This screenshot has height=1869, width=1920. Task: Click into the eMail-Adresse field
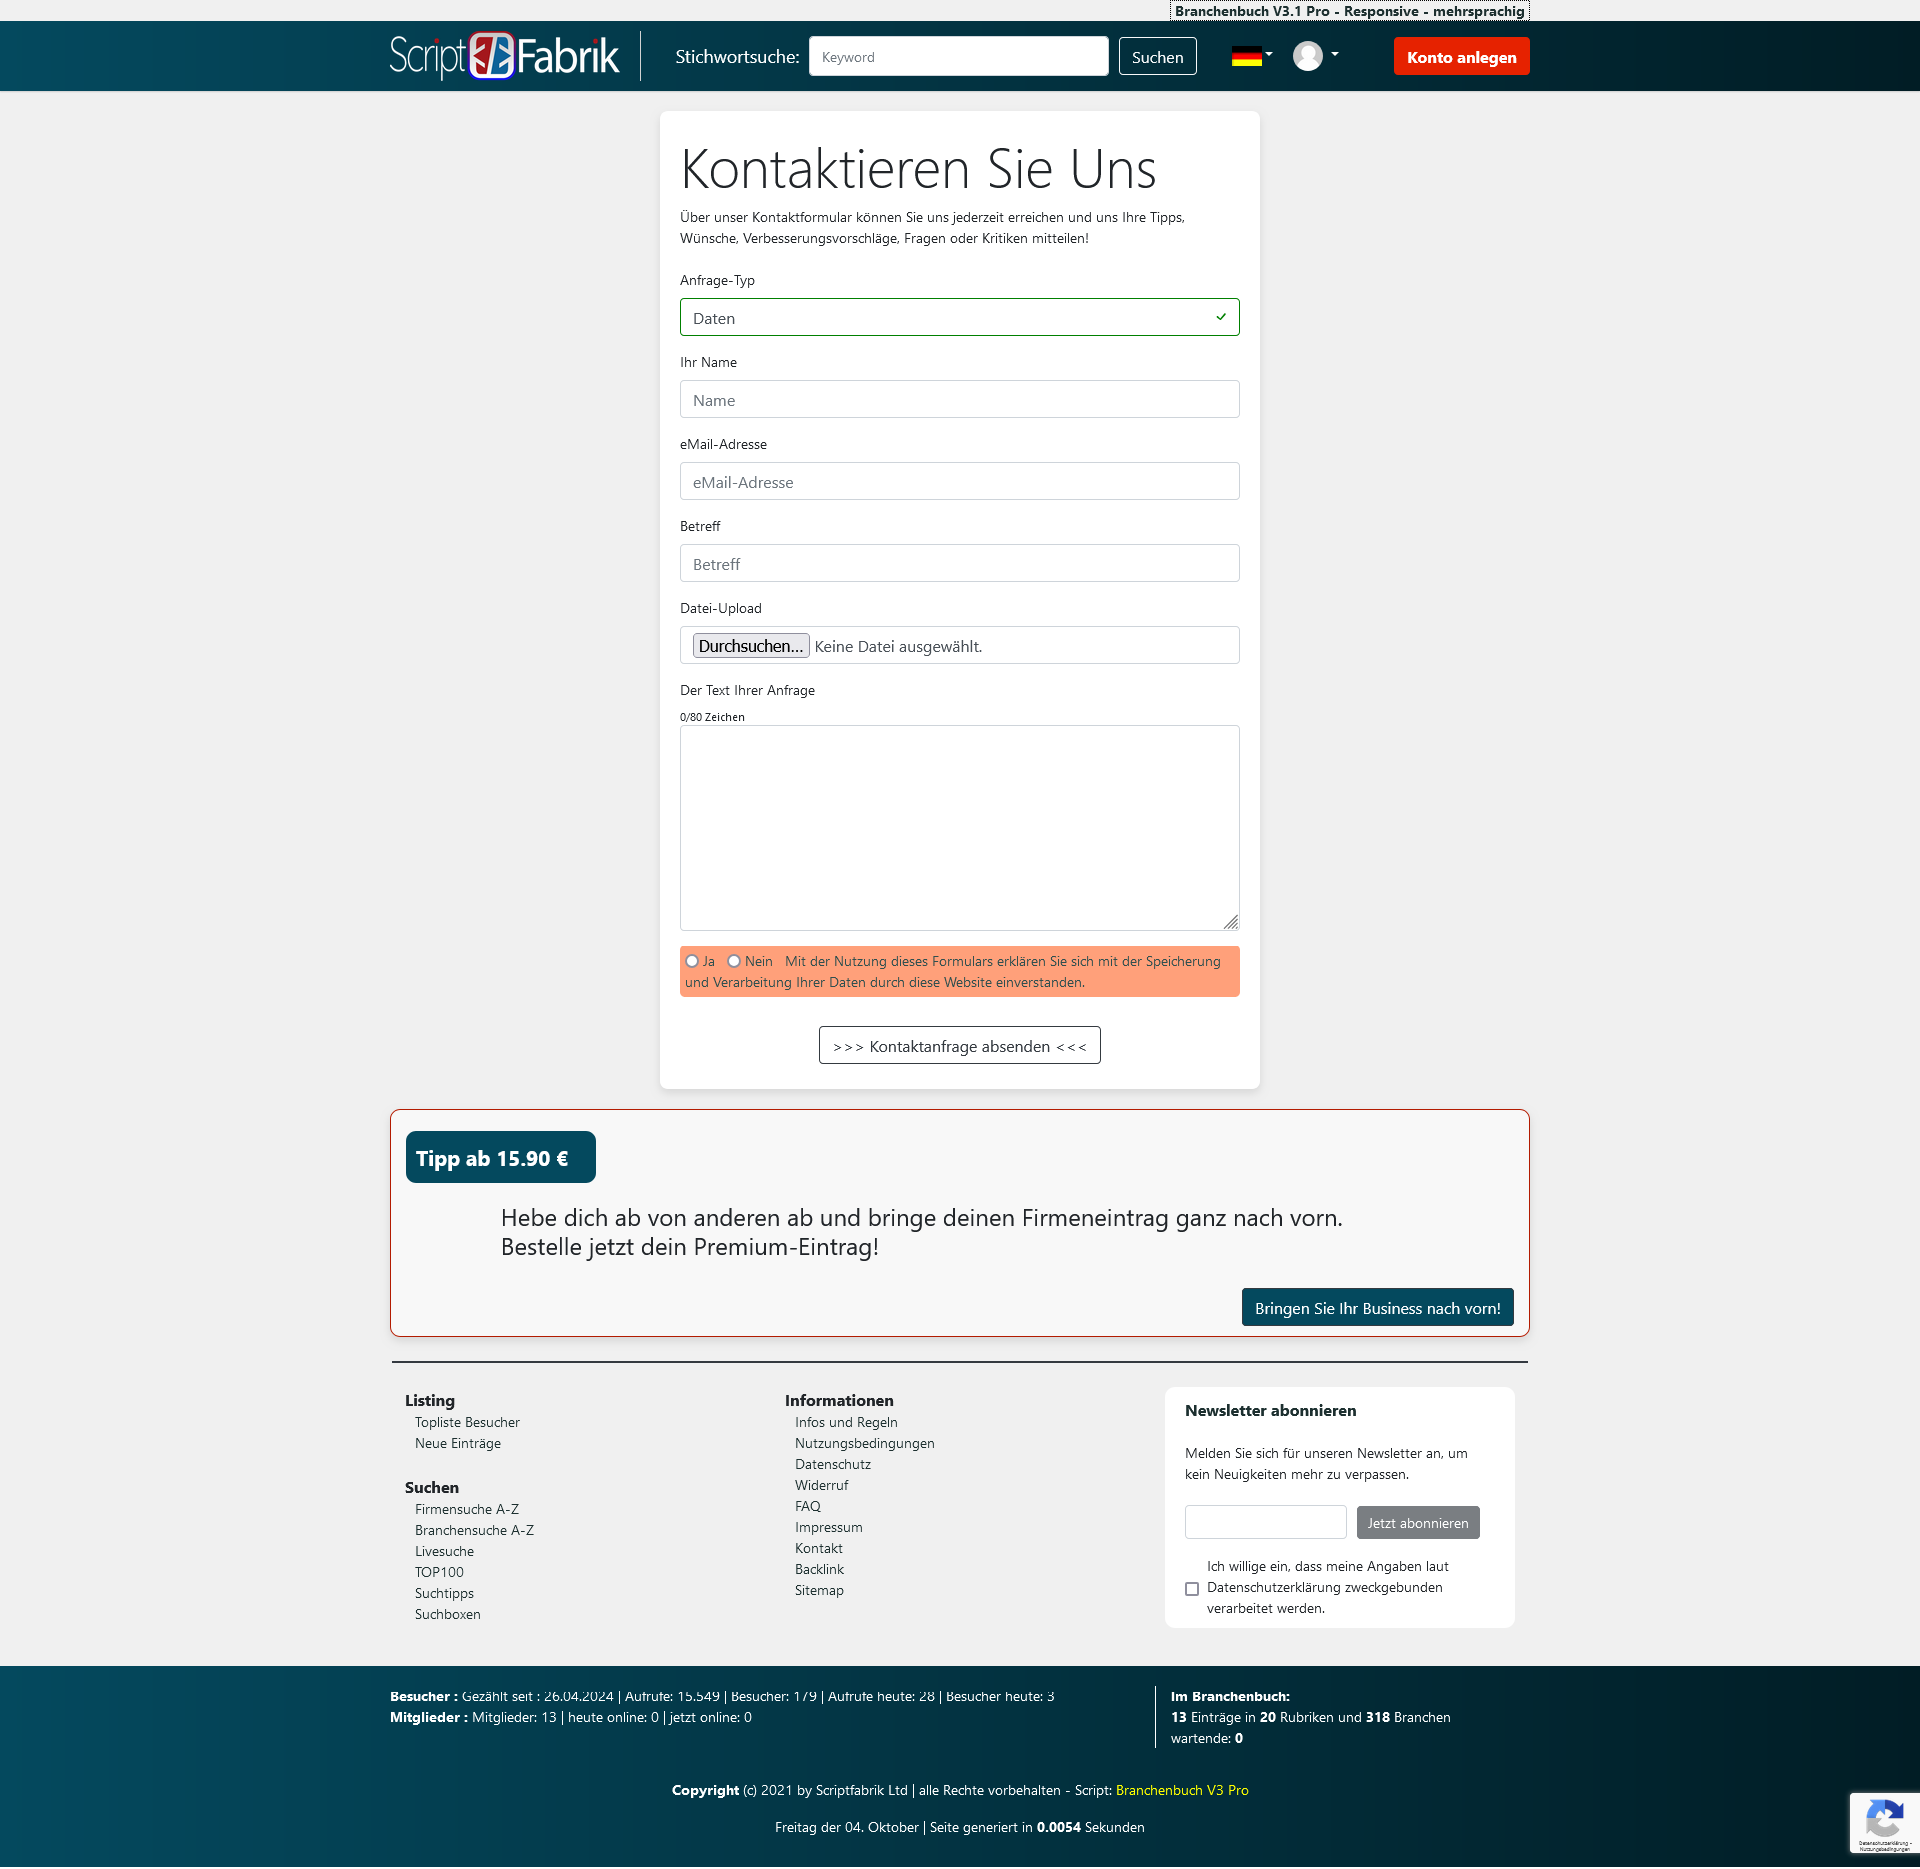click(959, 482)
